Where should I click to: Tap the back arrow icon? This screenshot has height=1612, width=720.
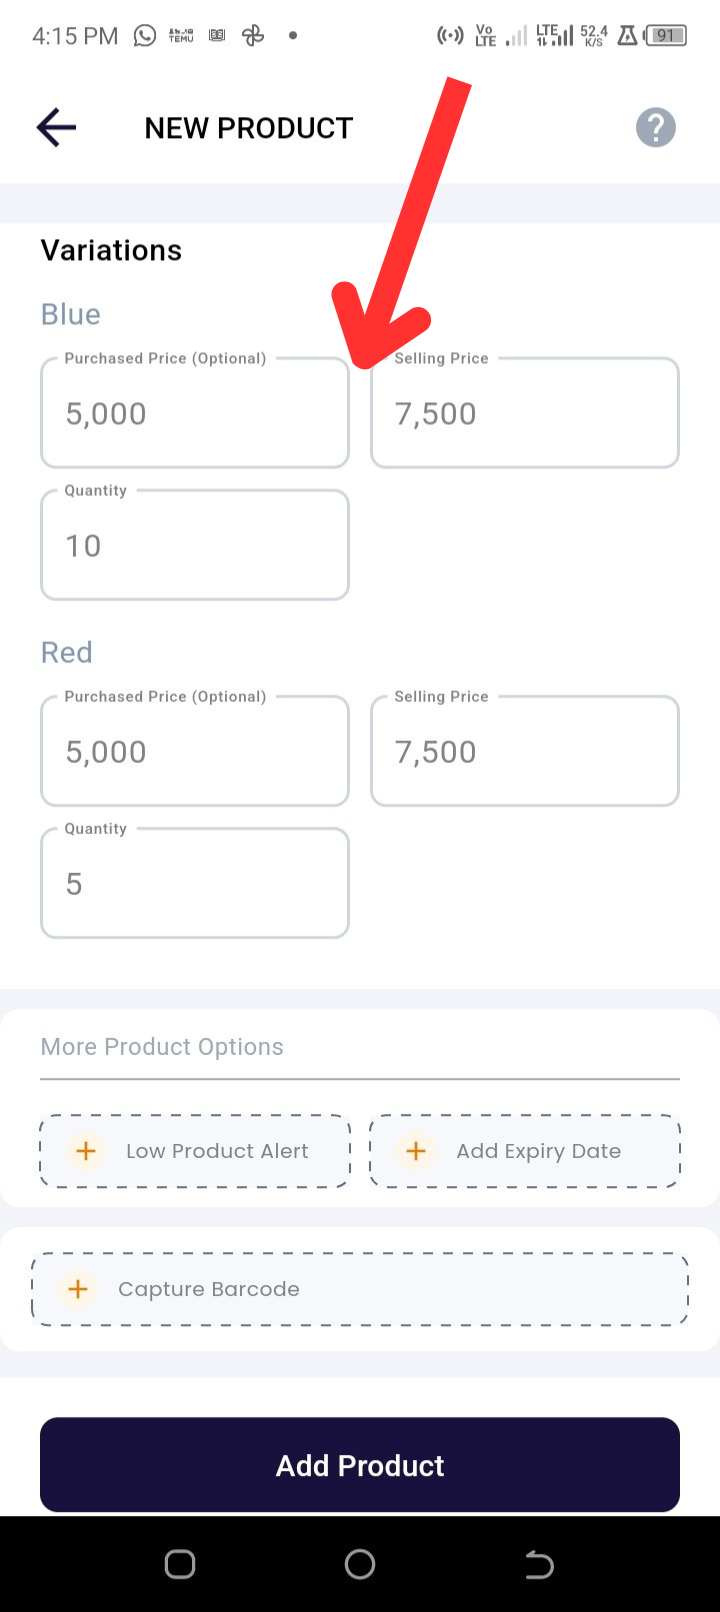pos(56,128)
